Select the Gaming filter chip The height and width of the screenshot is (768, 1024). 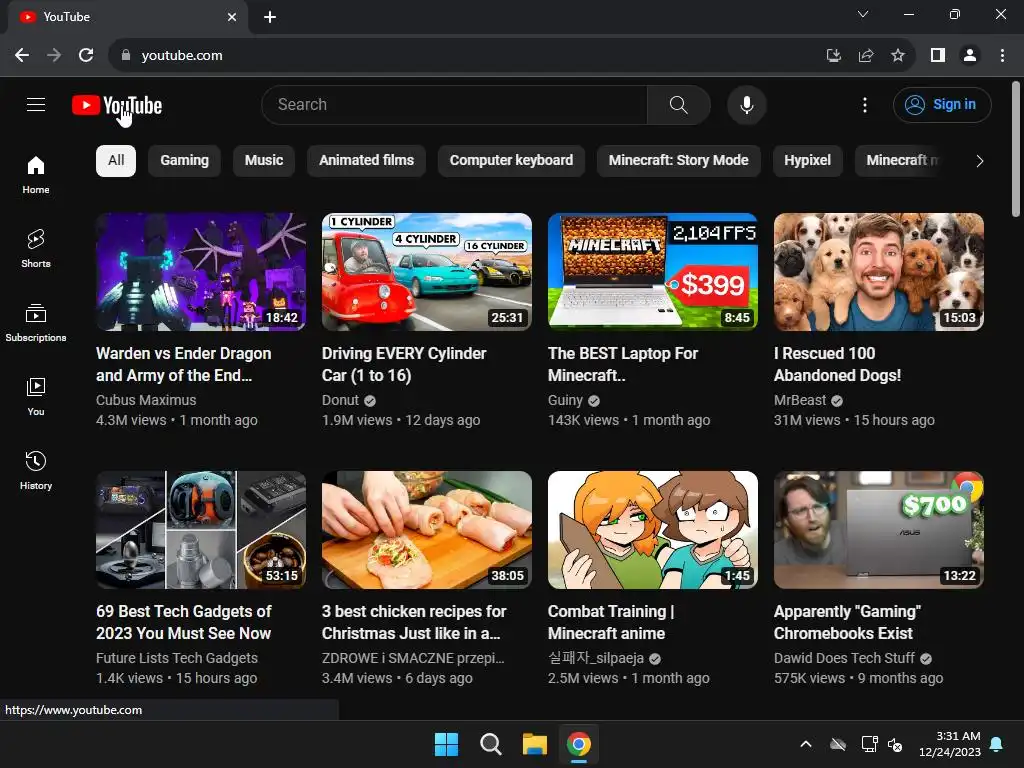click(185, 161)
